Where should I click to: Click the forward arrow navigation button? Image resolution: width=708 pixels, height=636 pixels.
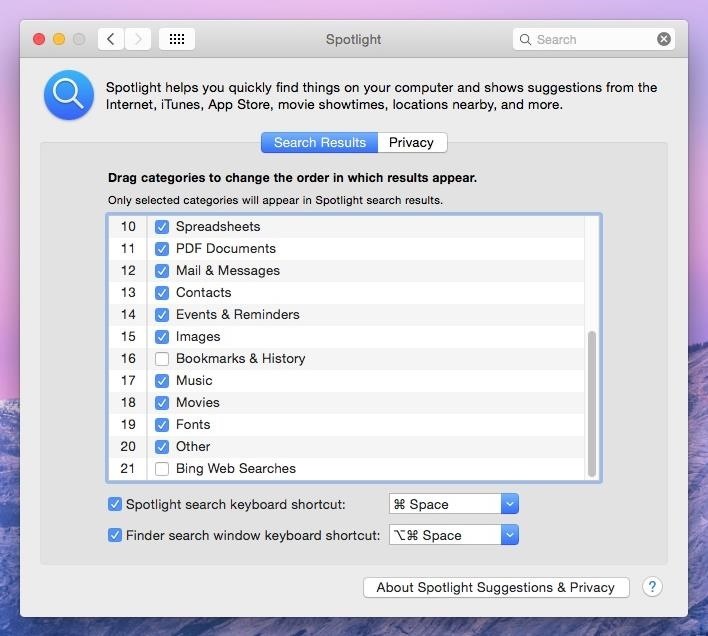[138, 39]
